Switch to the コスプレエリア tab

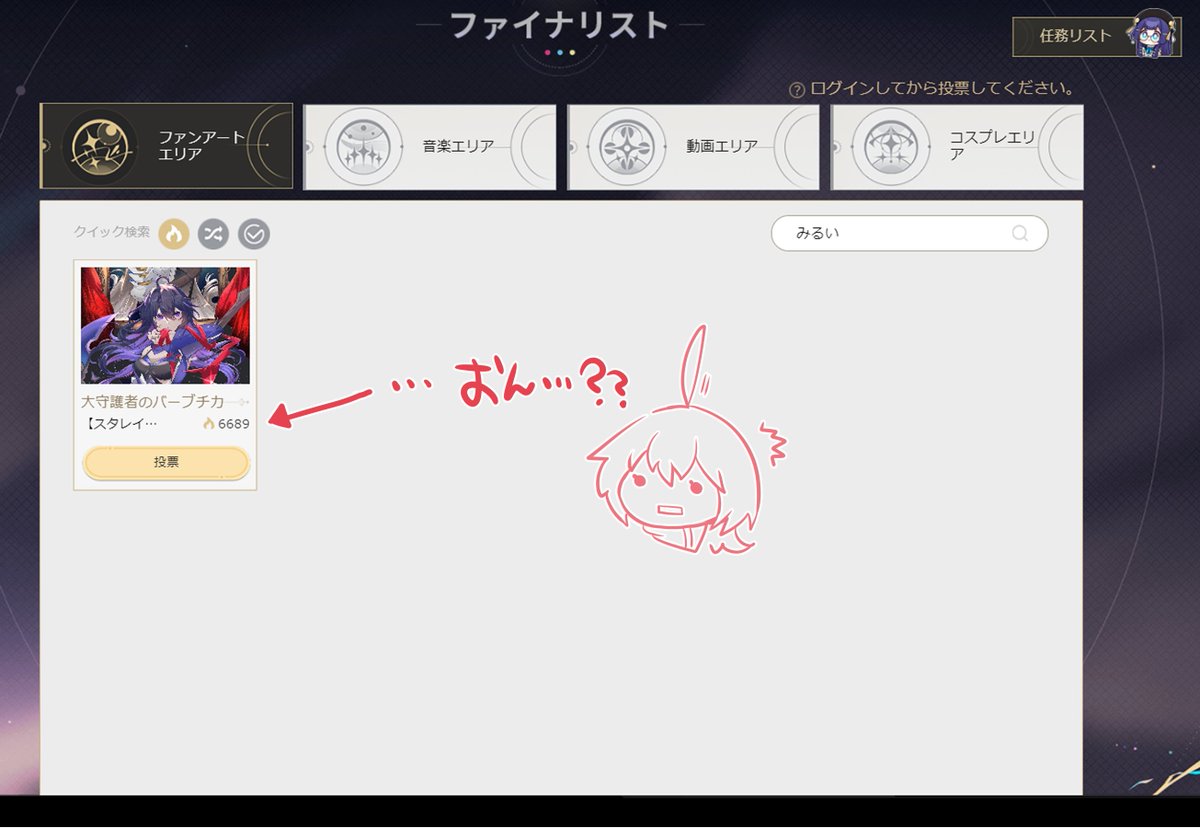[x=958, y=146]
